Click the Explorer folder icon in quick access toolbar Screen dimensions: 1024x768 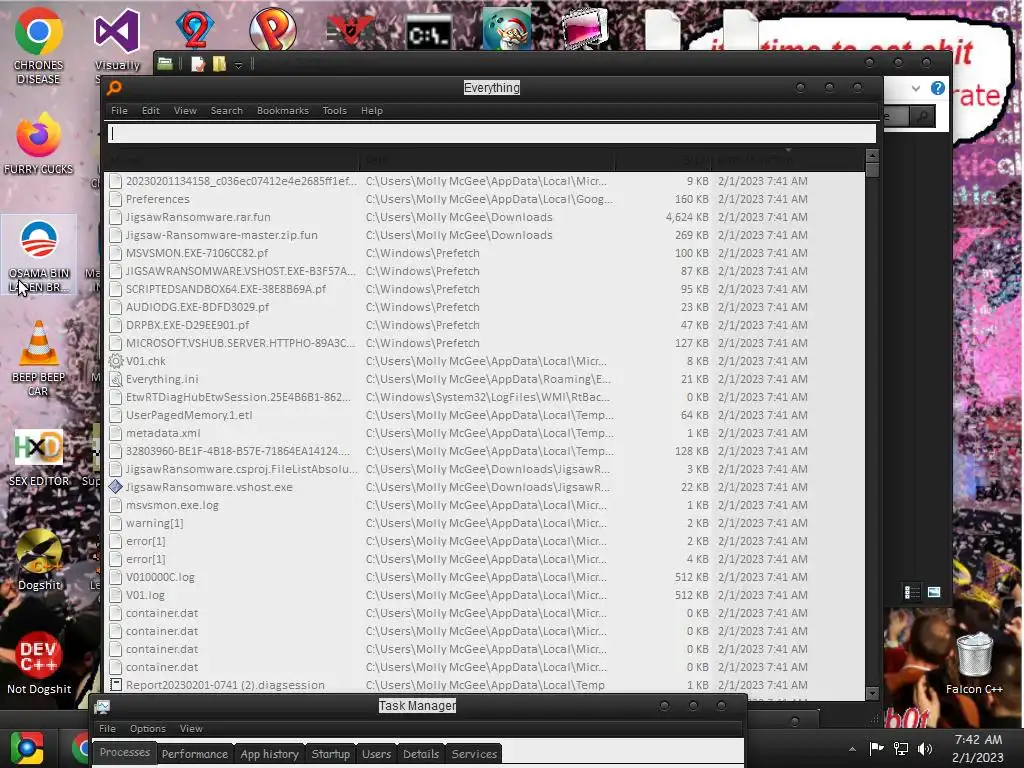coord(165,63)
